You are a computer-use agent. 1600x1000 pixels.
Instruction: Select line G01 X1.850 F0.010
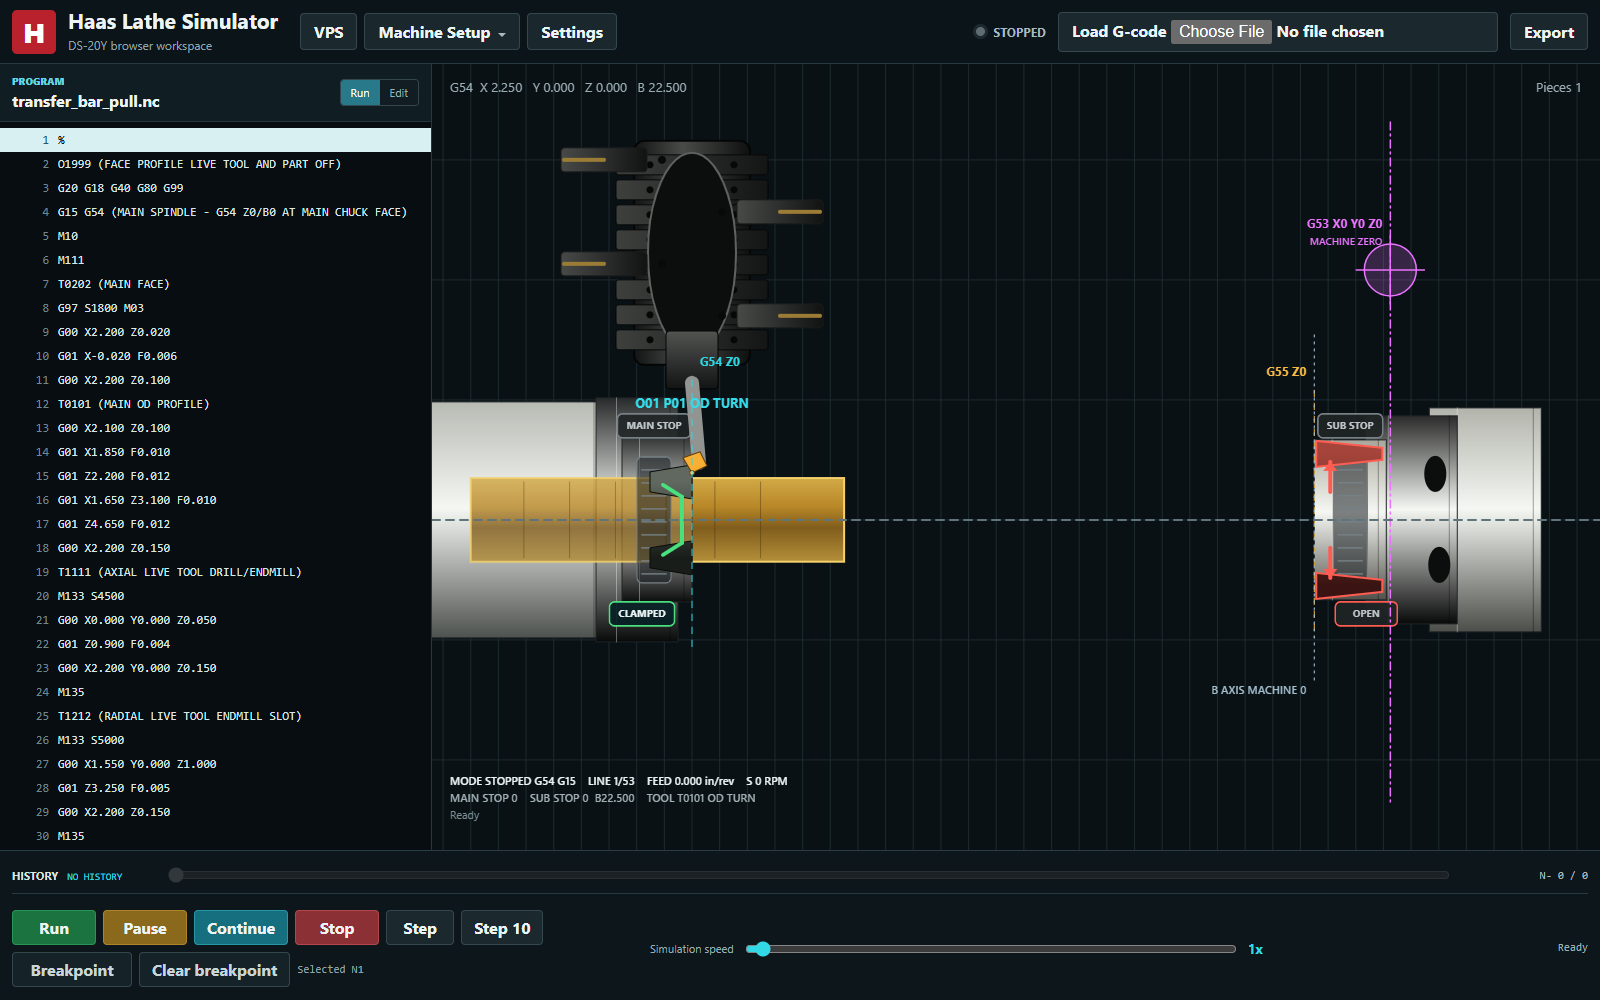point(215,452)
